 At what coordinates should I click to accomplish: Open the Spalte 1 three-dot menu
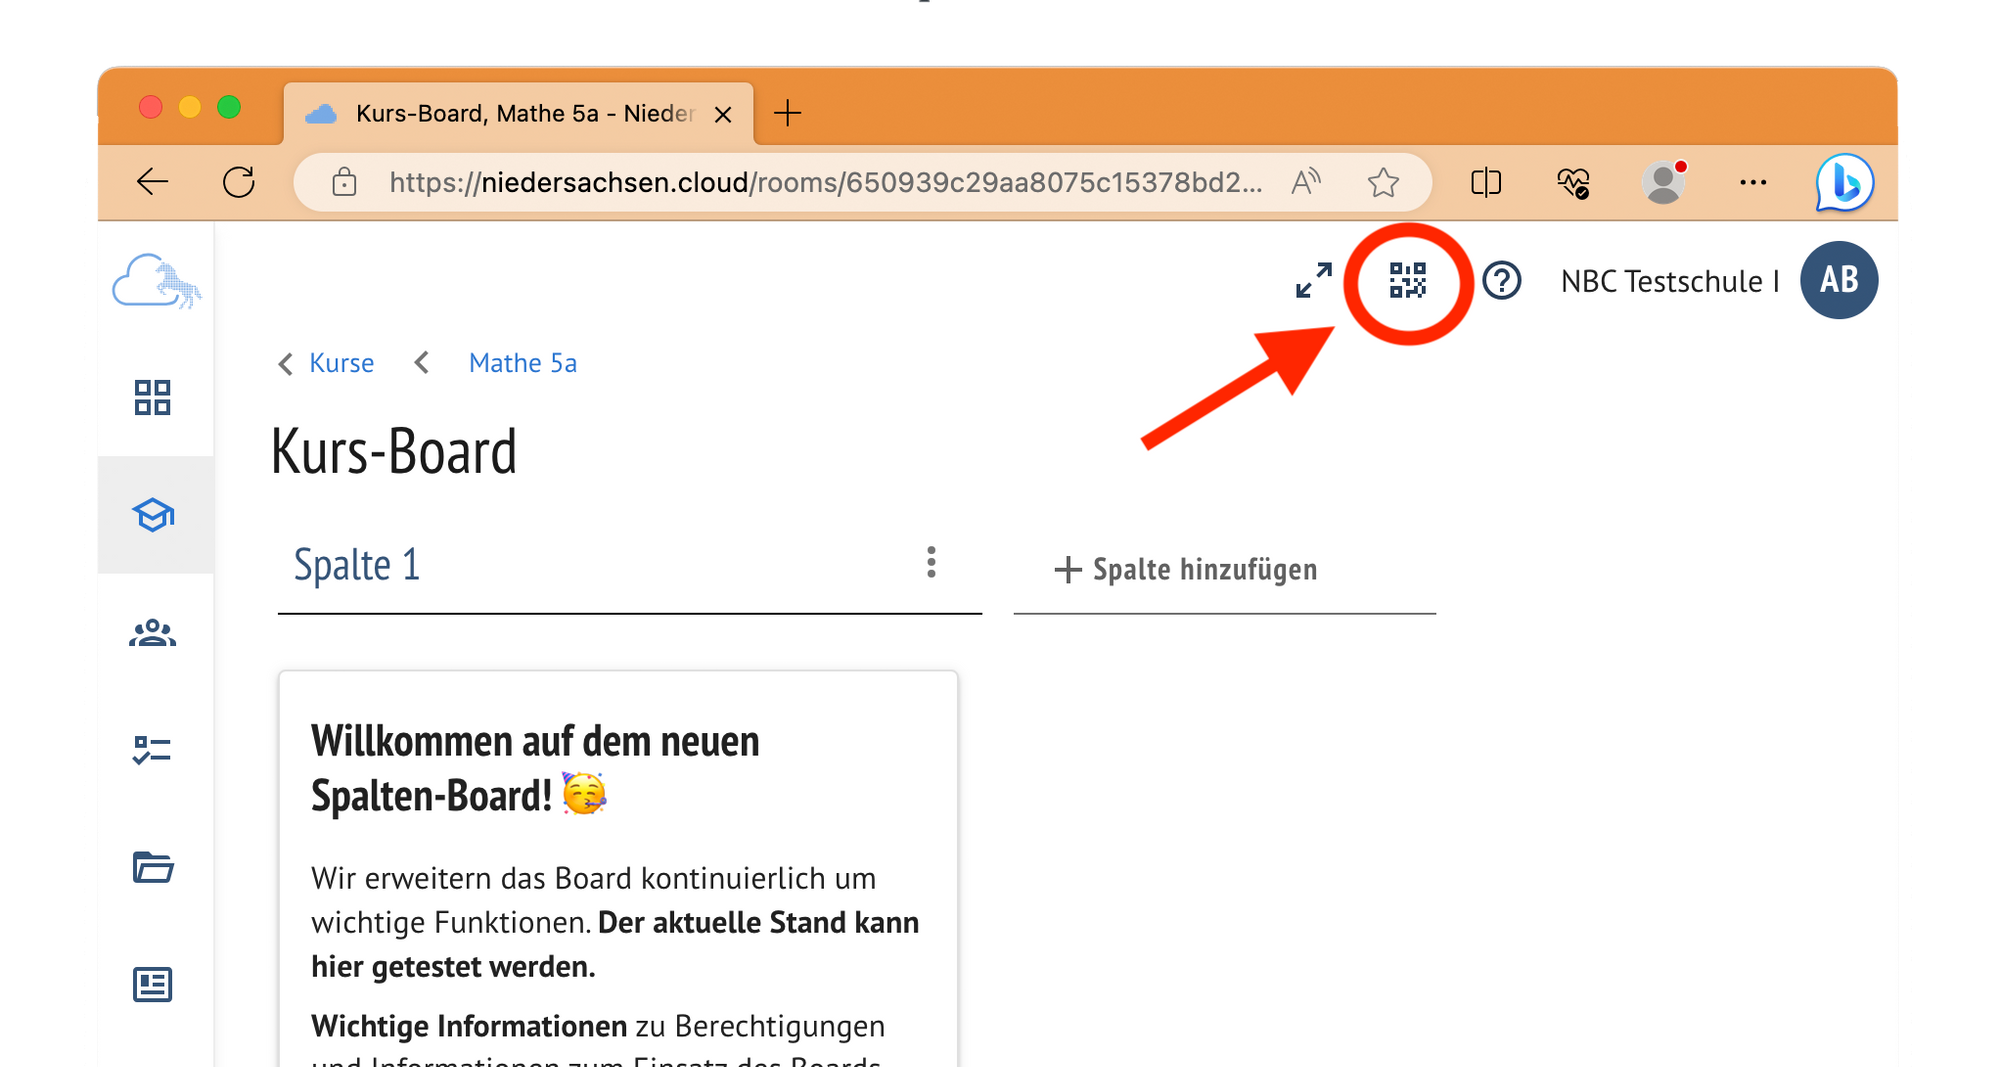(931, 563)
